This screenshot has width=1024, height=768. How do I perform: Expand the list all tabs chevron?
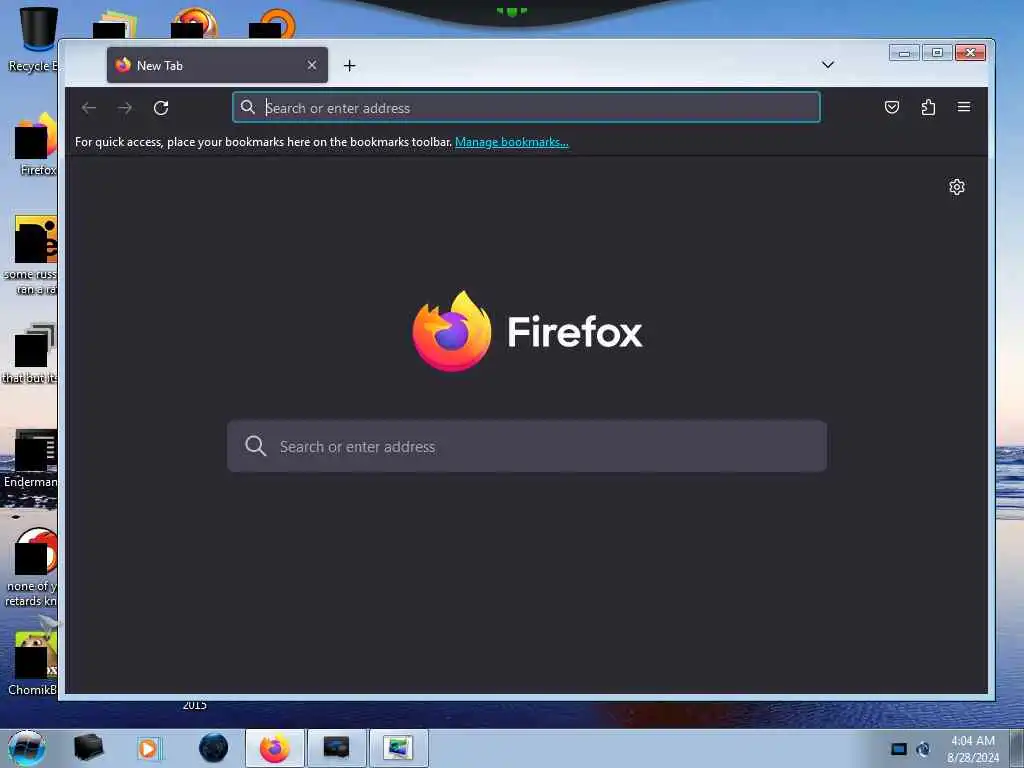coord(827,65)
